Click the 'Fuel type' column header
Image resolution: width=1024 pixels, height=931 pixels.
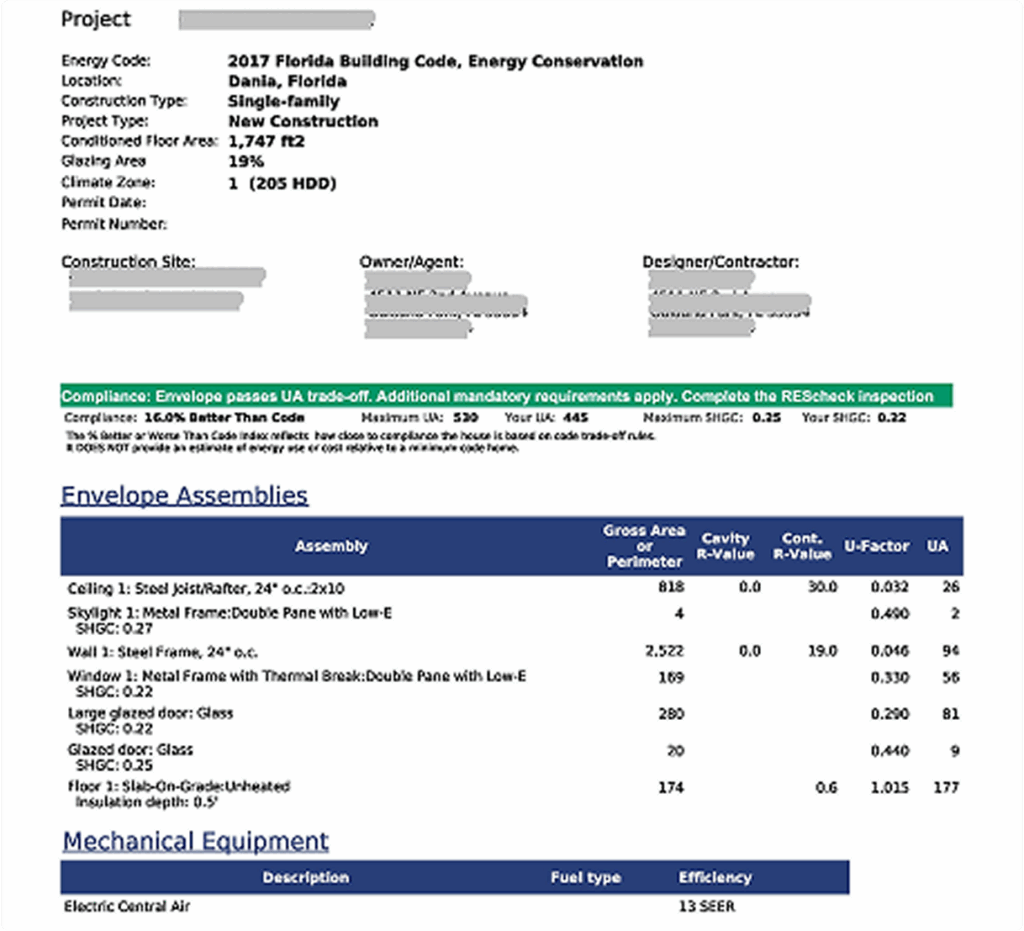(586, 877)
